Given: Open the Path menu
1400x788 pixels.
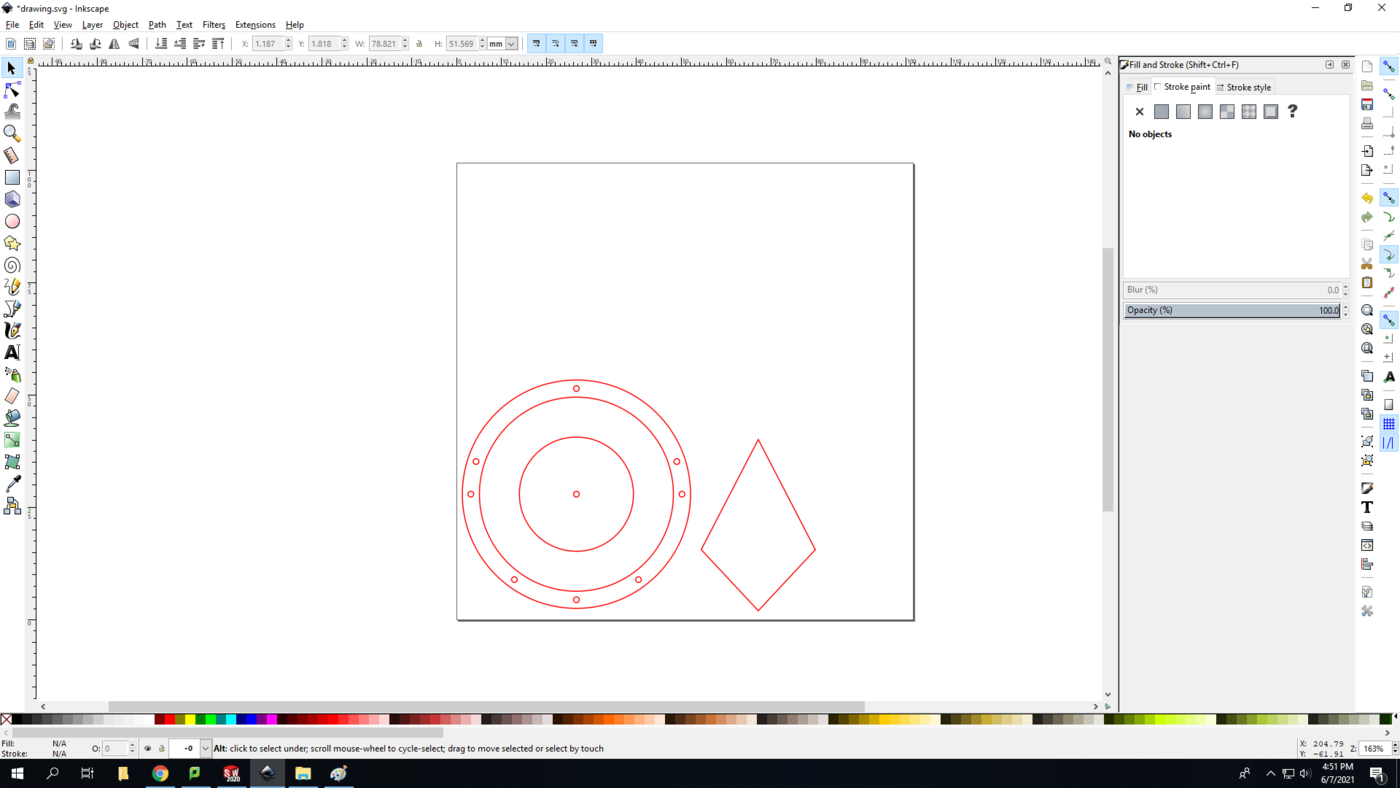Looking at the screenshot, I should pyautogui.click(x=157, y=25).
